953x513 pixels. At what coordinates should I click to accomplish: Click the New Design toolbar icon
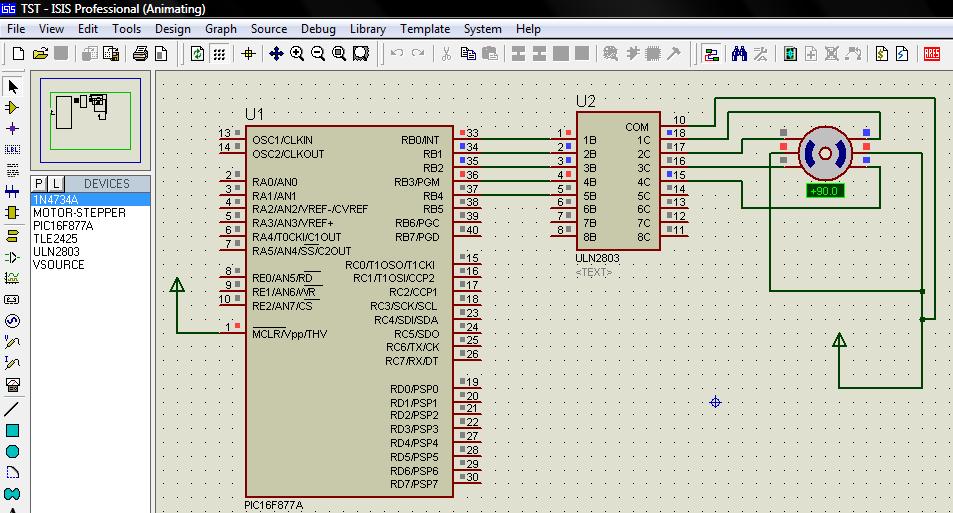tap(18, 53)
